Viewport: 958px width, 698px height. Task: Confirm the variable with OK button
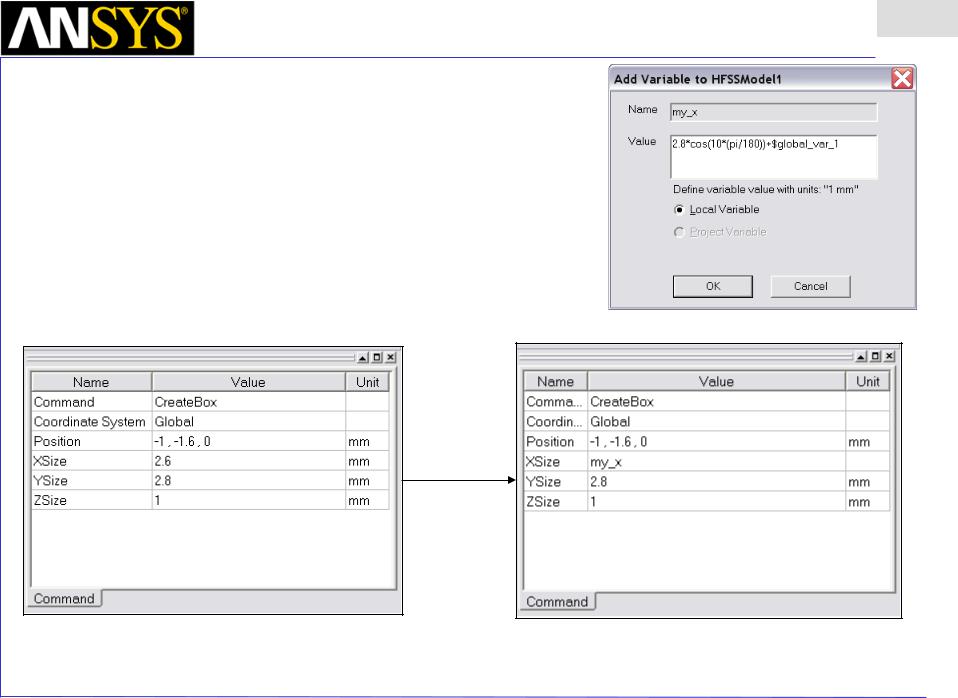pyautogui.click(x=712, y=286)
